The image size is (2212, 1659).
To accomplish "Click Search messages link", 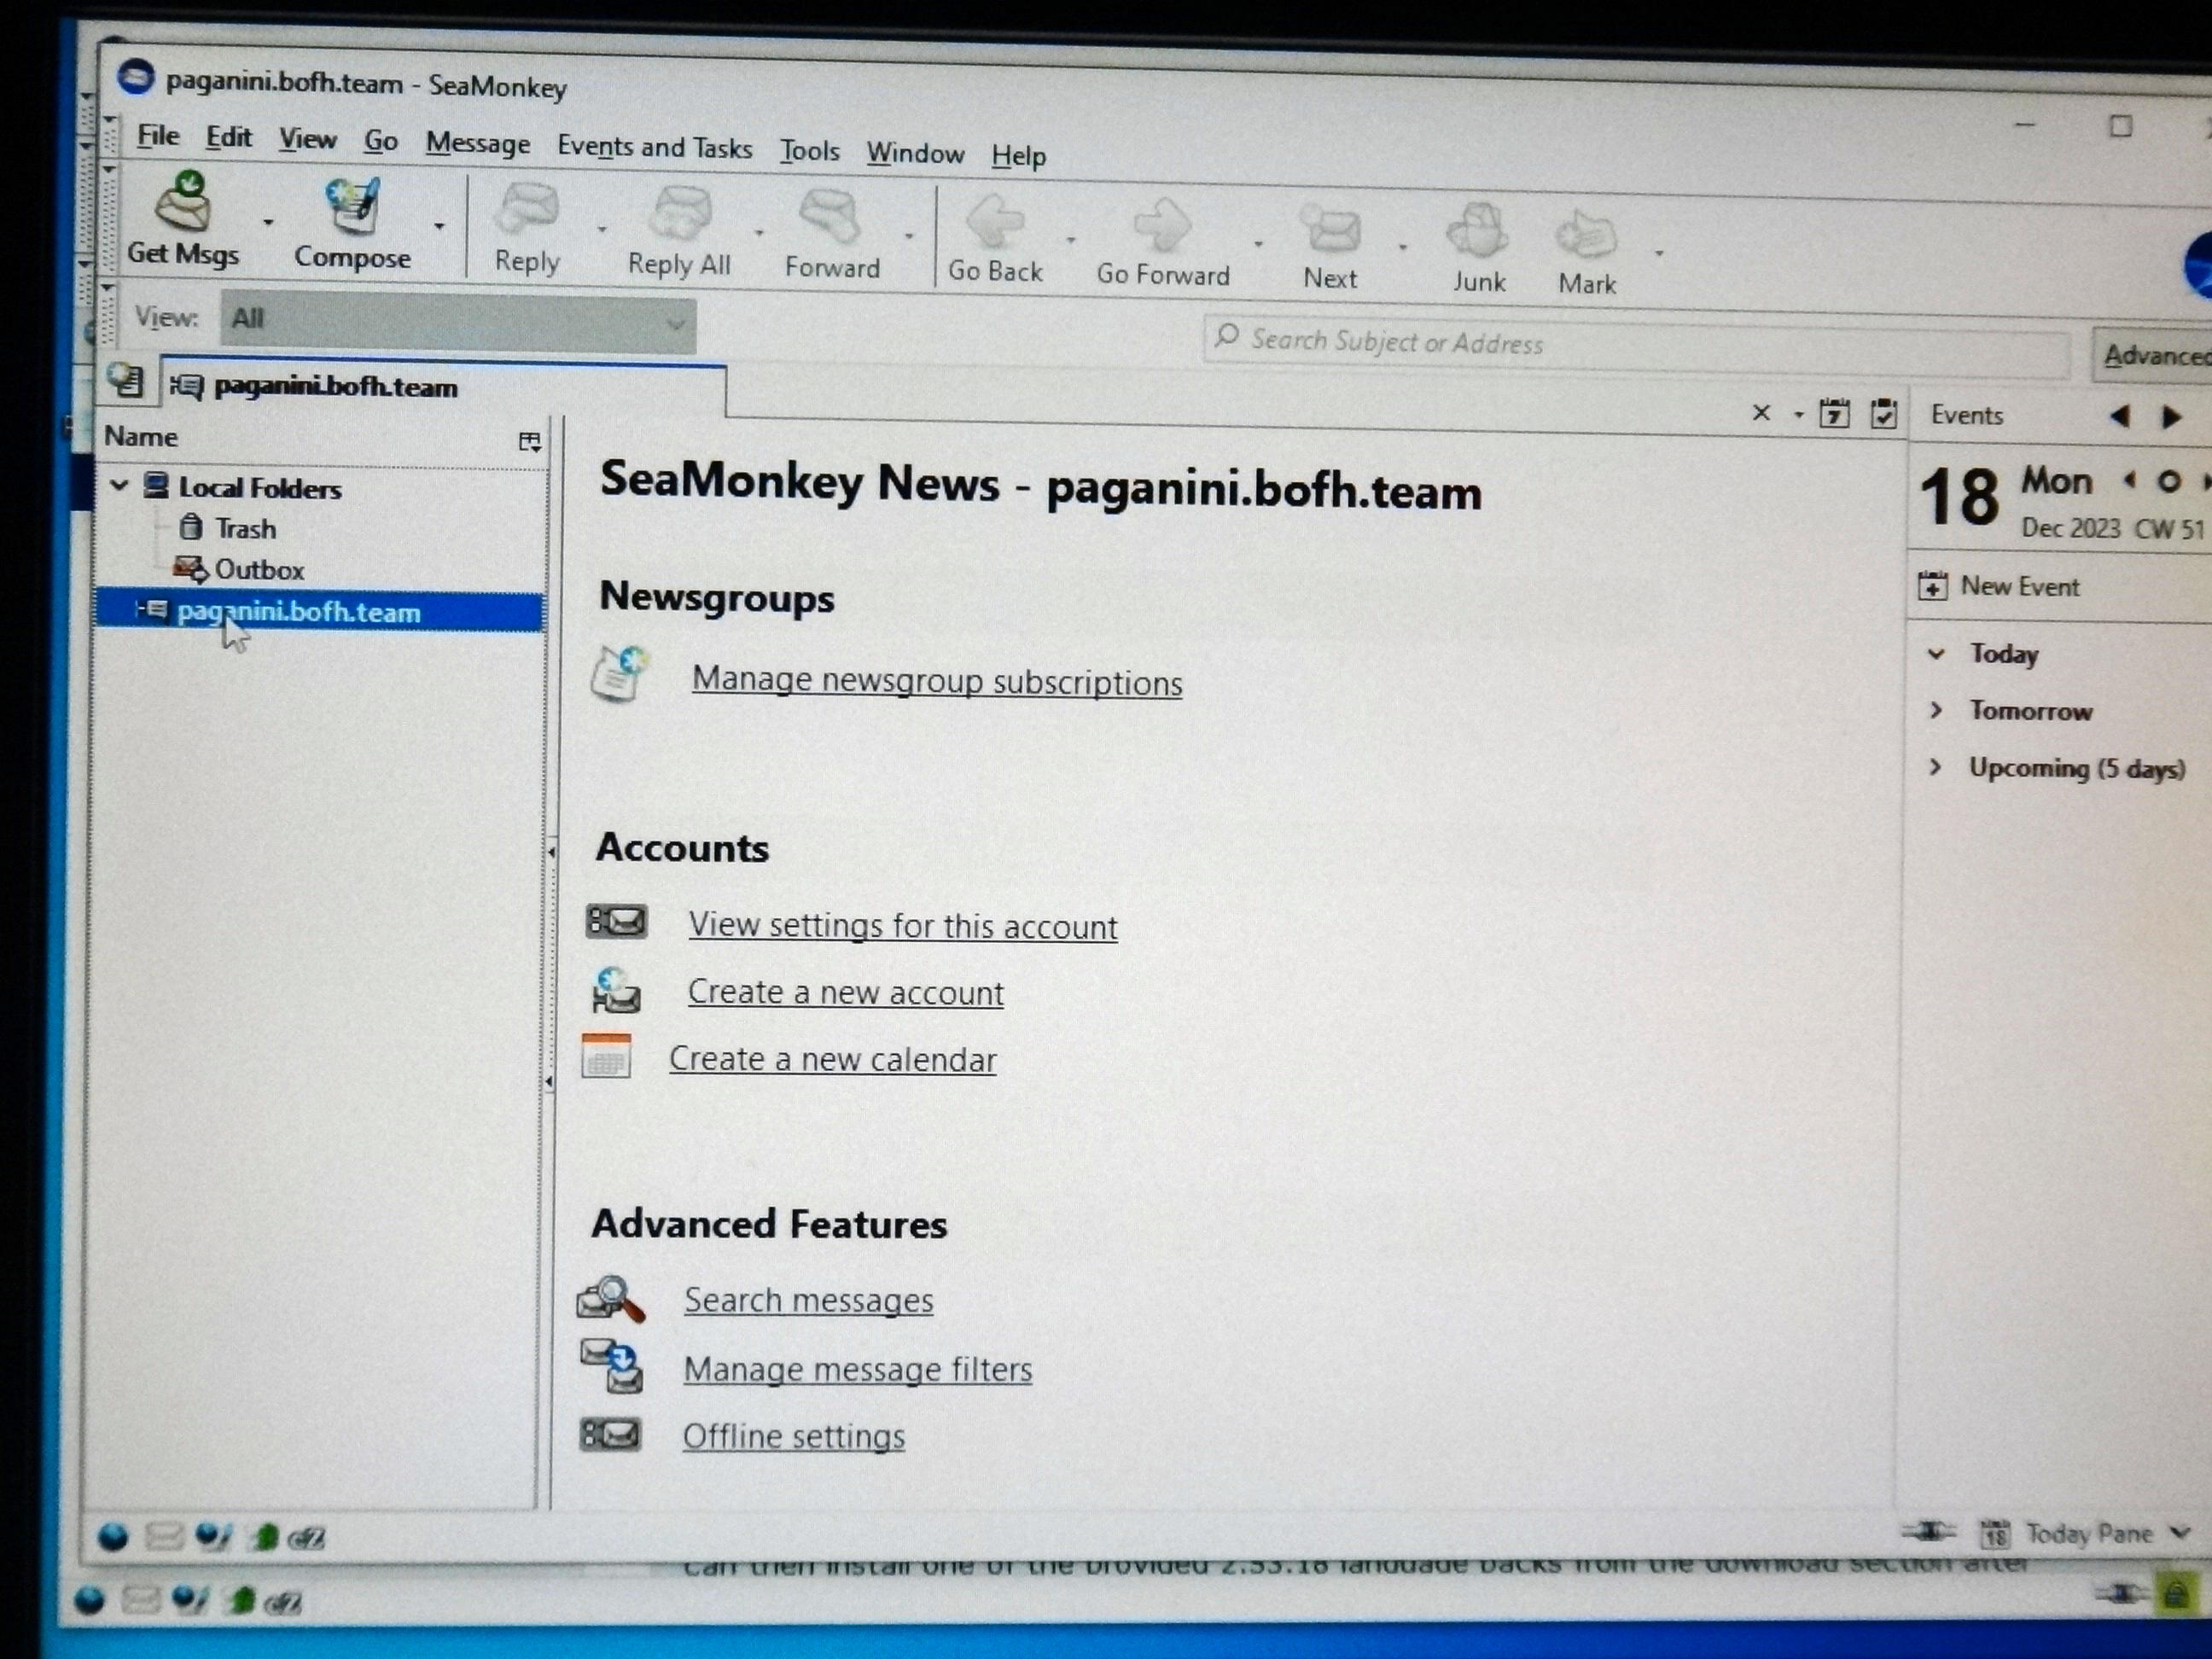I will 808,1300.
